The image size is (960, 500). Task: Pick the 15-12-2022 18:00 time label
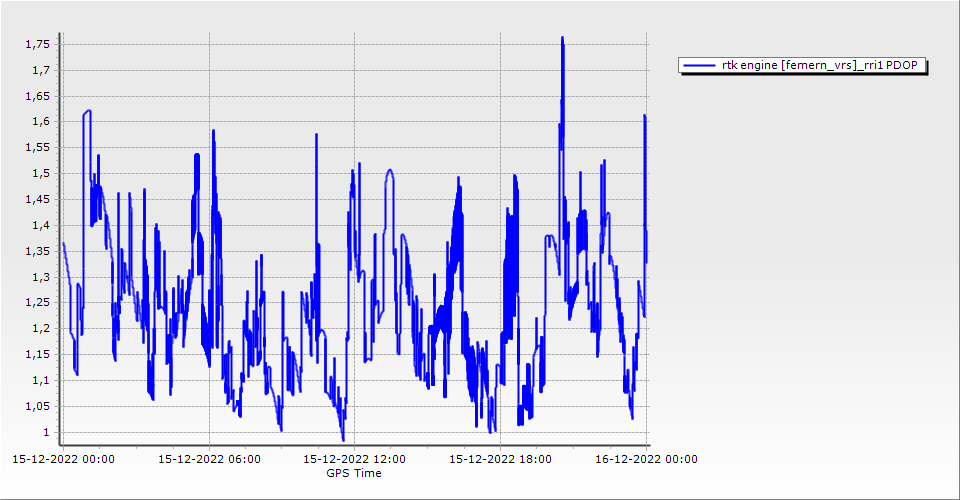coord(500,460)
